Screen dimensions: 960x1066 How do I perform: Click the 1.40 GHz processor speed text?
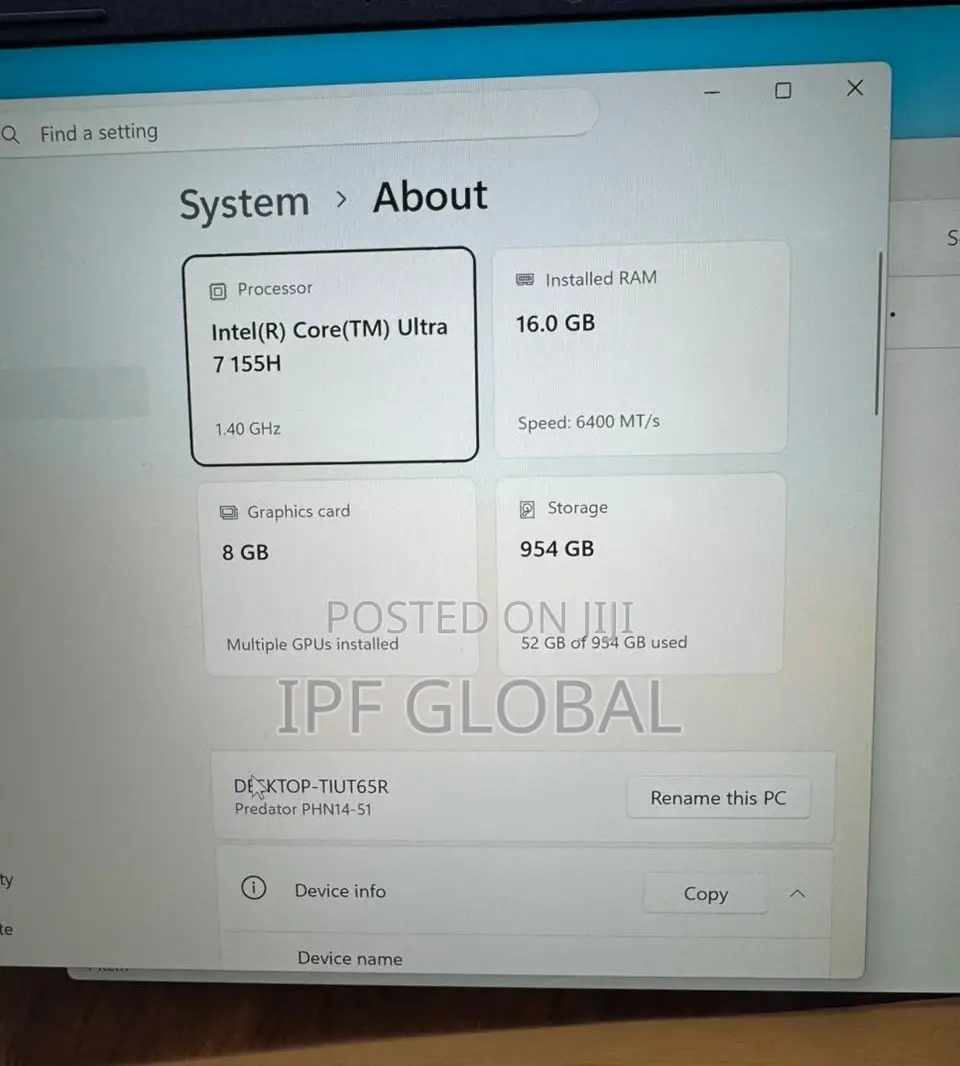[x=248, y=429]
